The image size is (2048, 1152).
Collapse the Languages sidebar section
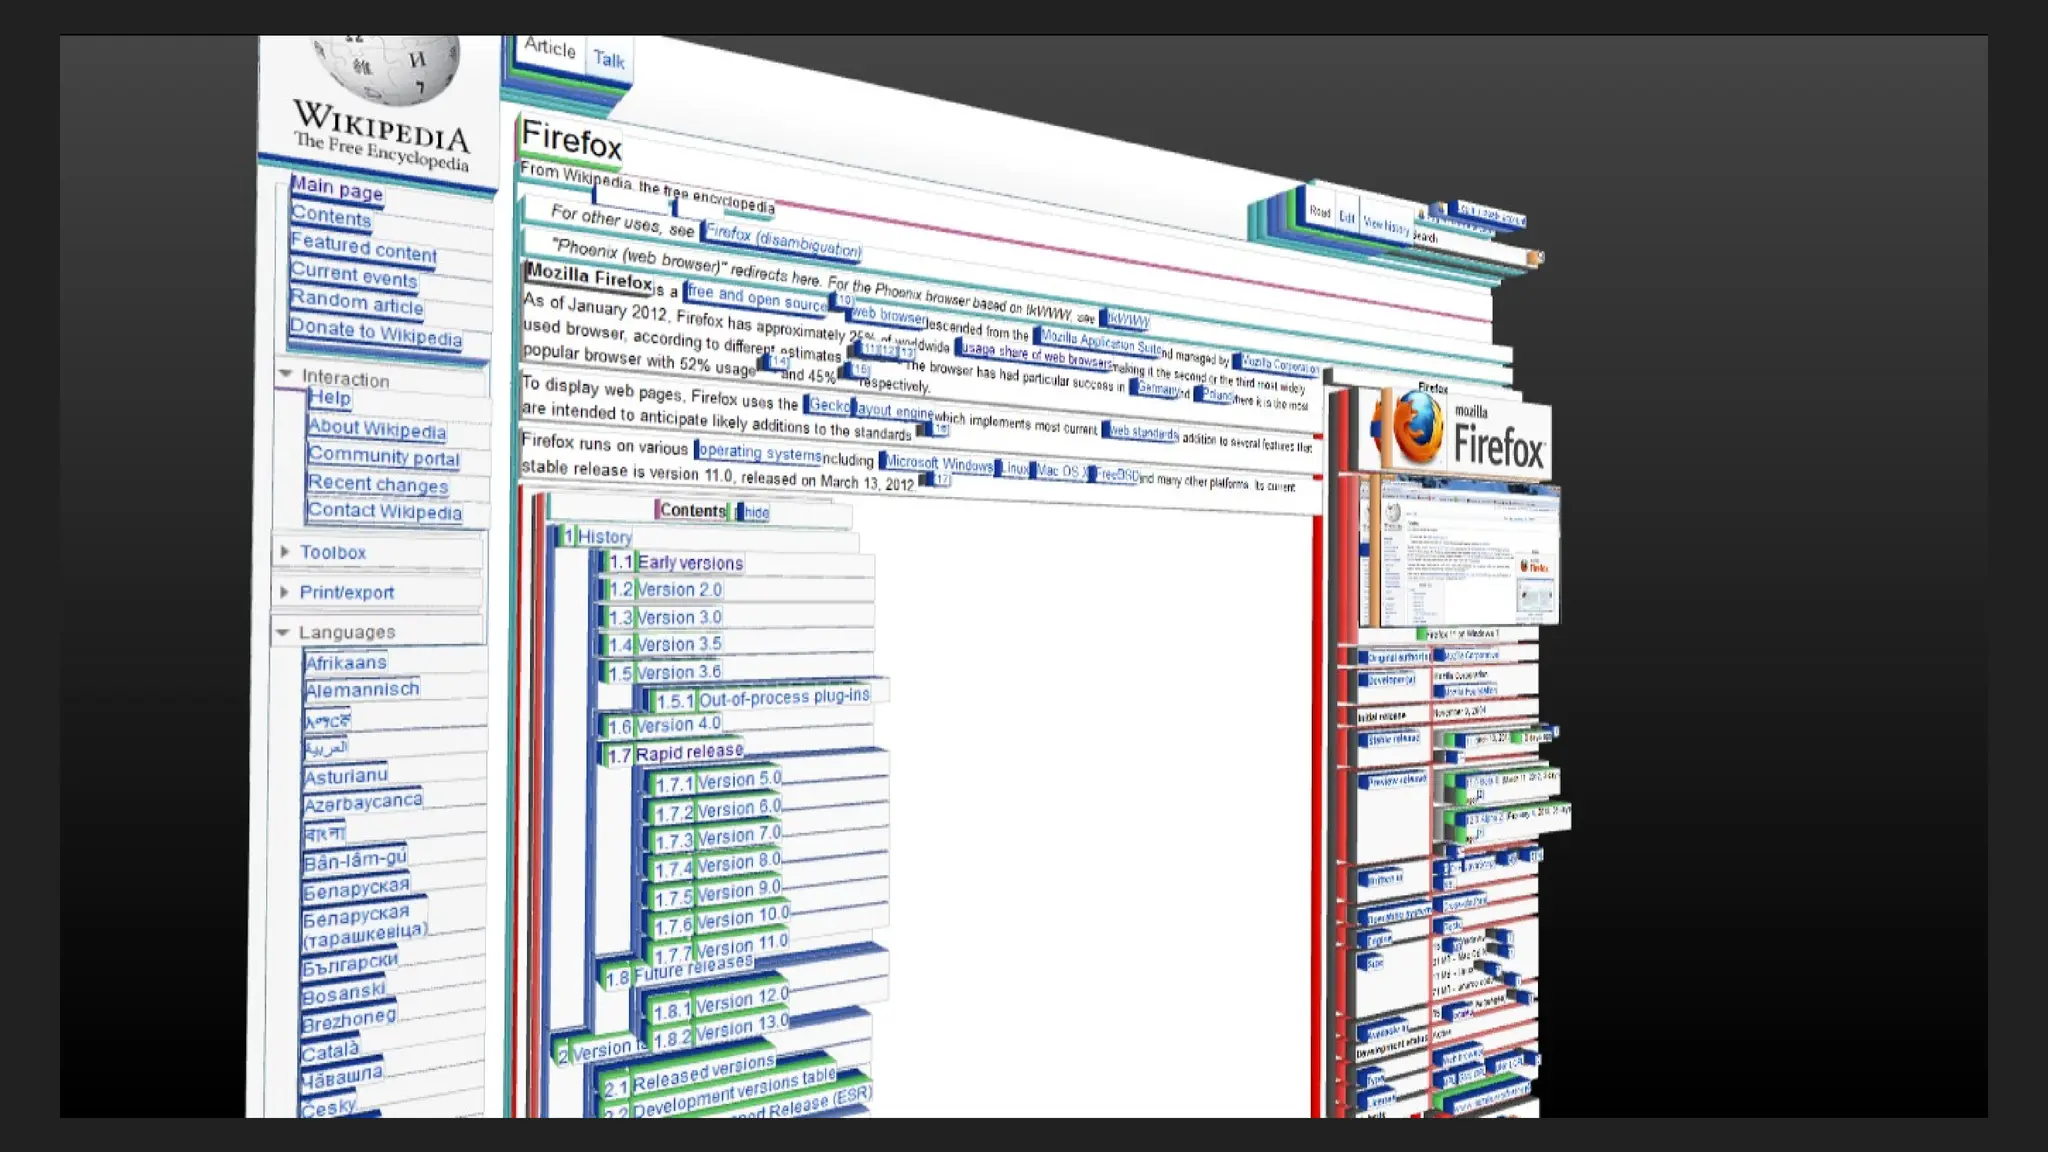pos(283,632)
